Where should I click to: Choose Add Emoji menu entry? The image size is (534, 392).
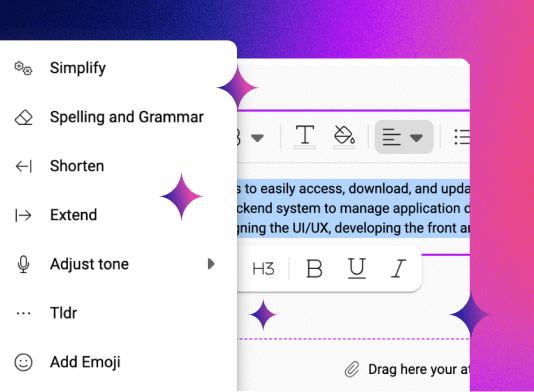pyautogui.click(x=85, y=362)
